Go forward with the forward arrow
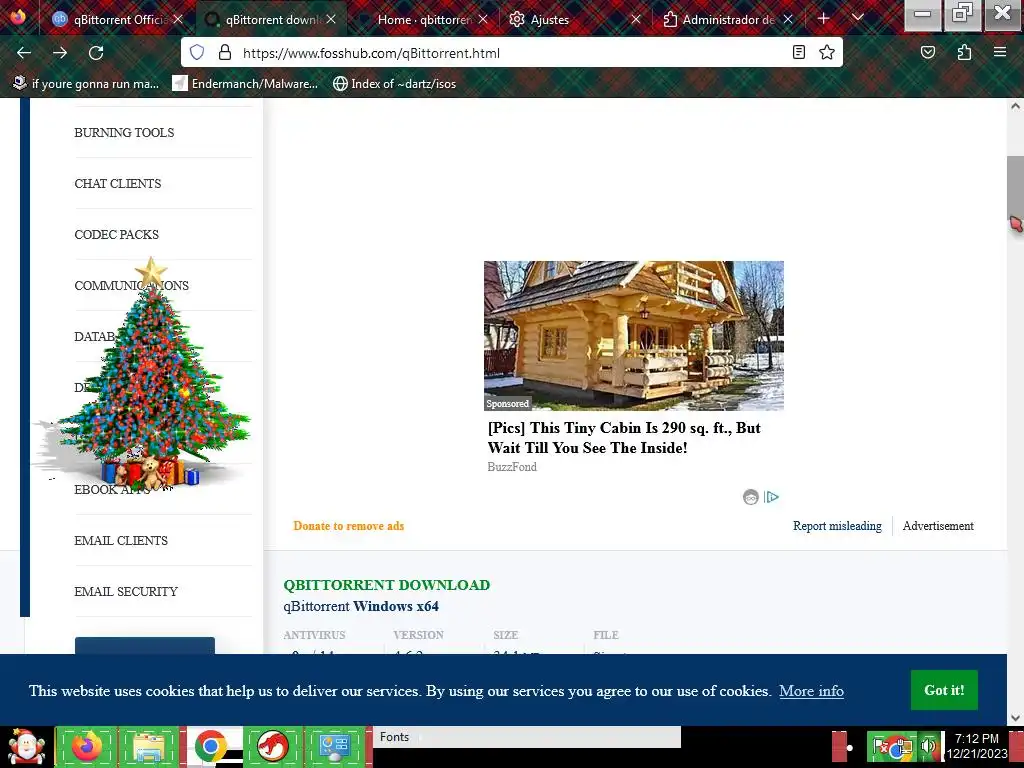Image resolution: width=1024 pixels, height=768 pixels. pyautogui.click(x=60, y=53)
